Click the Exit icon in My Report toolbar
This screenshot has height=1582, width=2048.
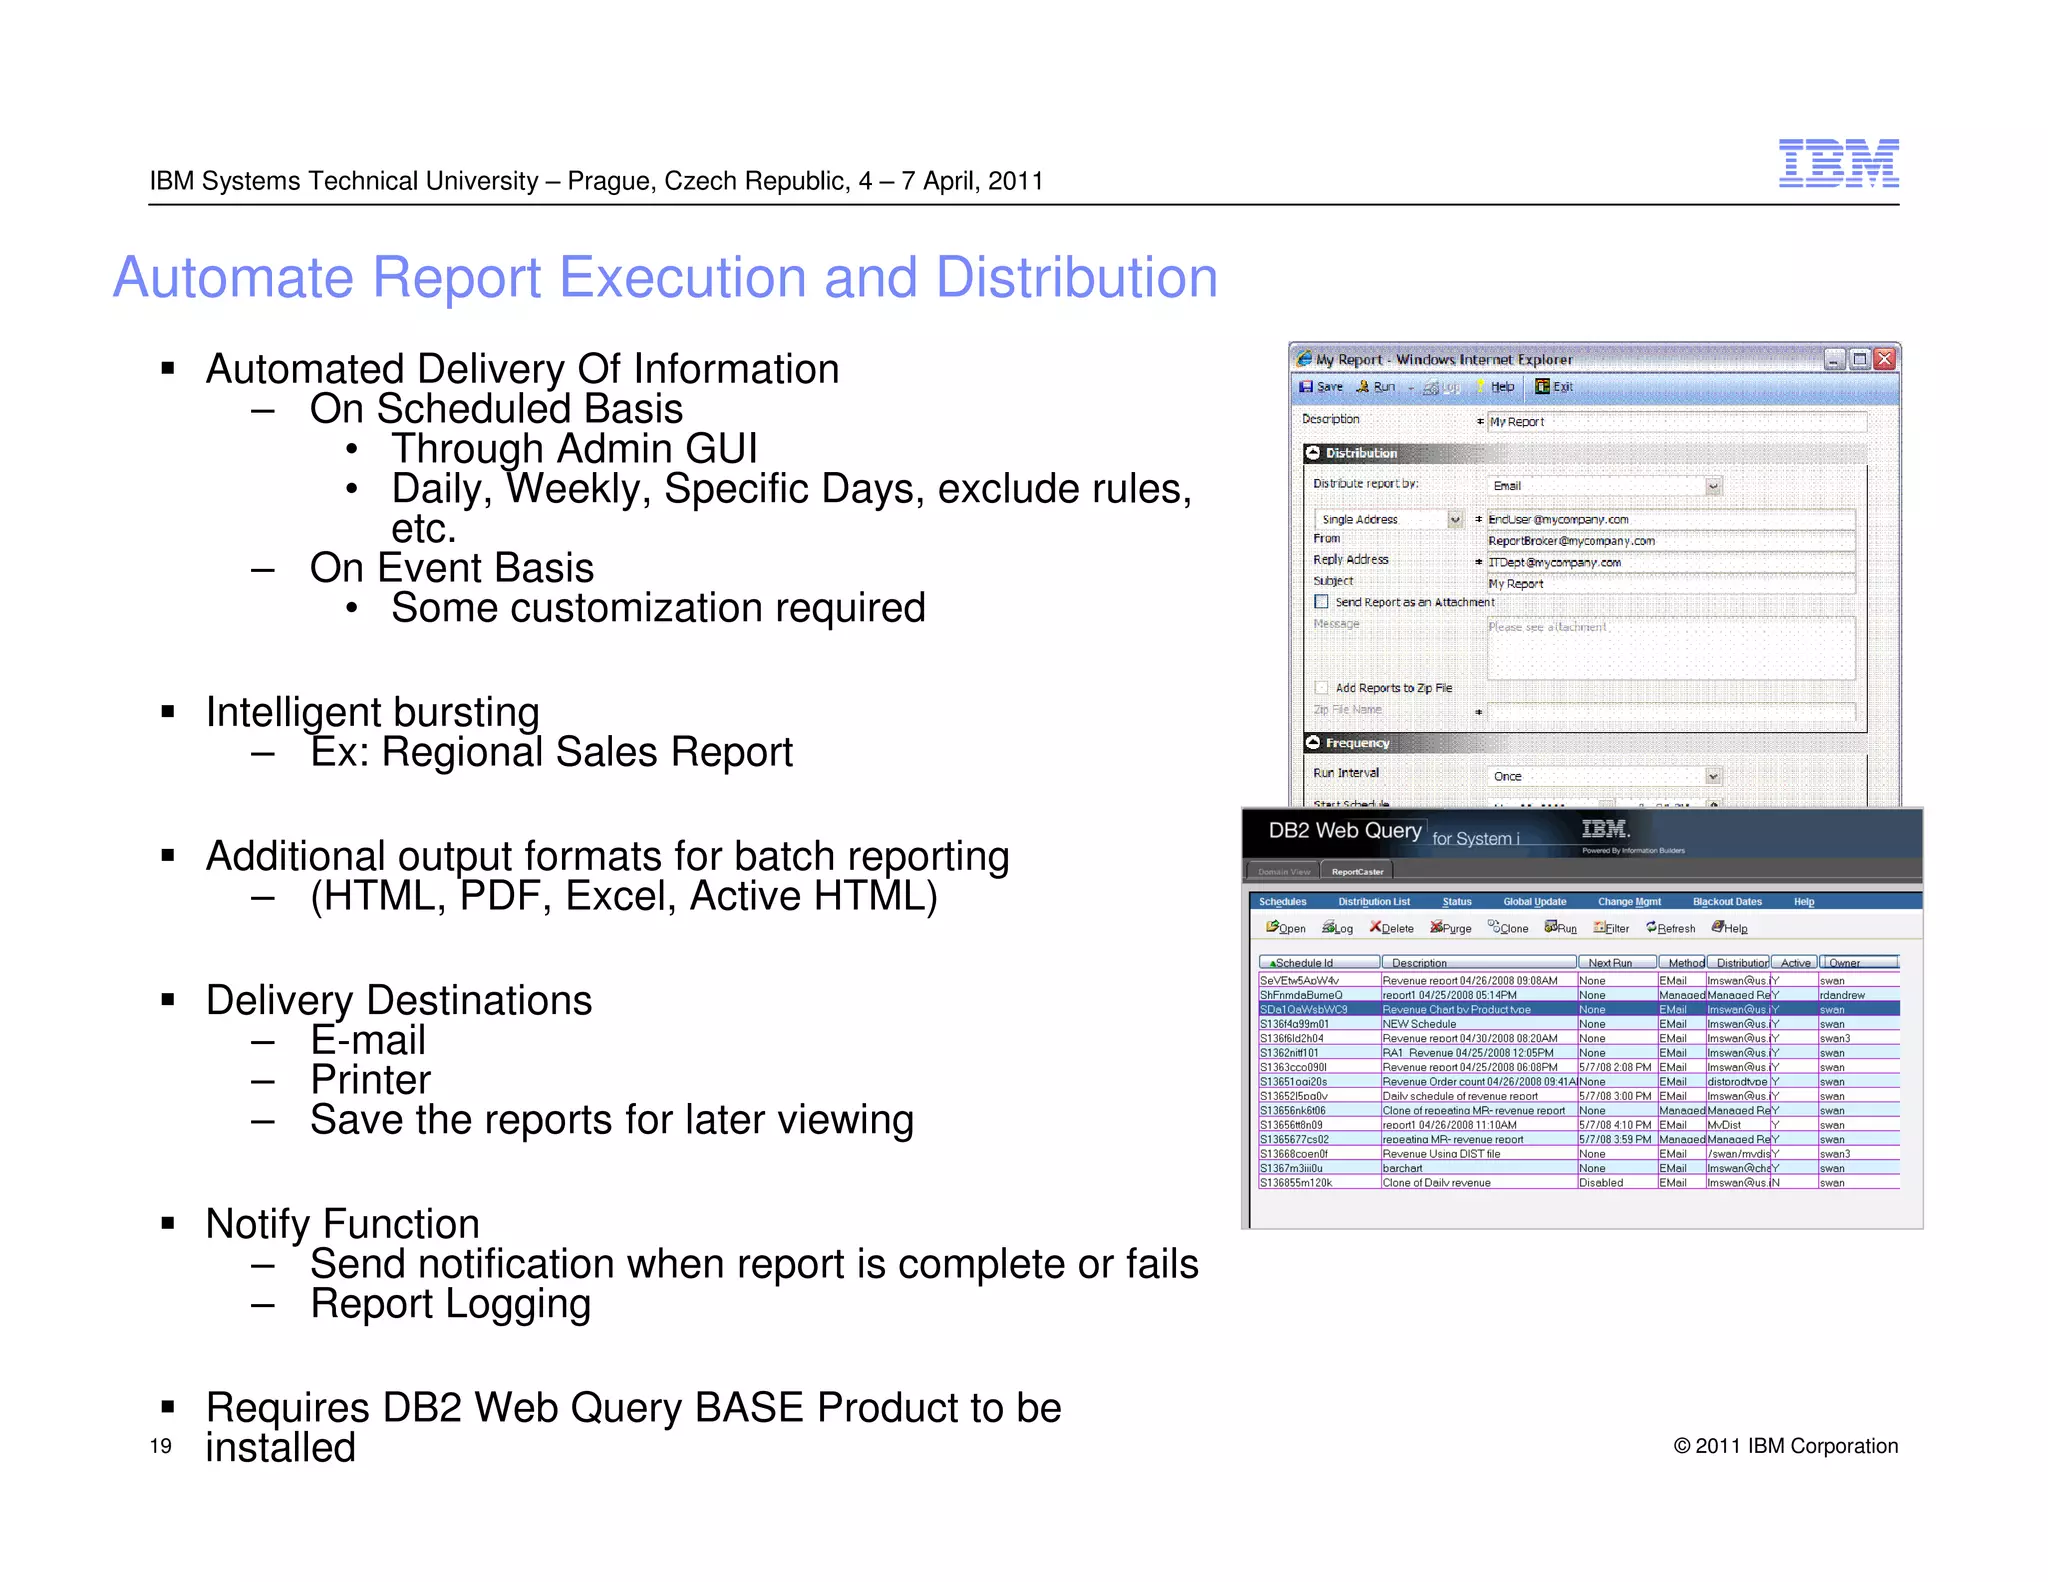click(x=1543, y=387)
